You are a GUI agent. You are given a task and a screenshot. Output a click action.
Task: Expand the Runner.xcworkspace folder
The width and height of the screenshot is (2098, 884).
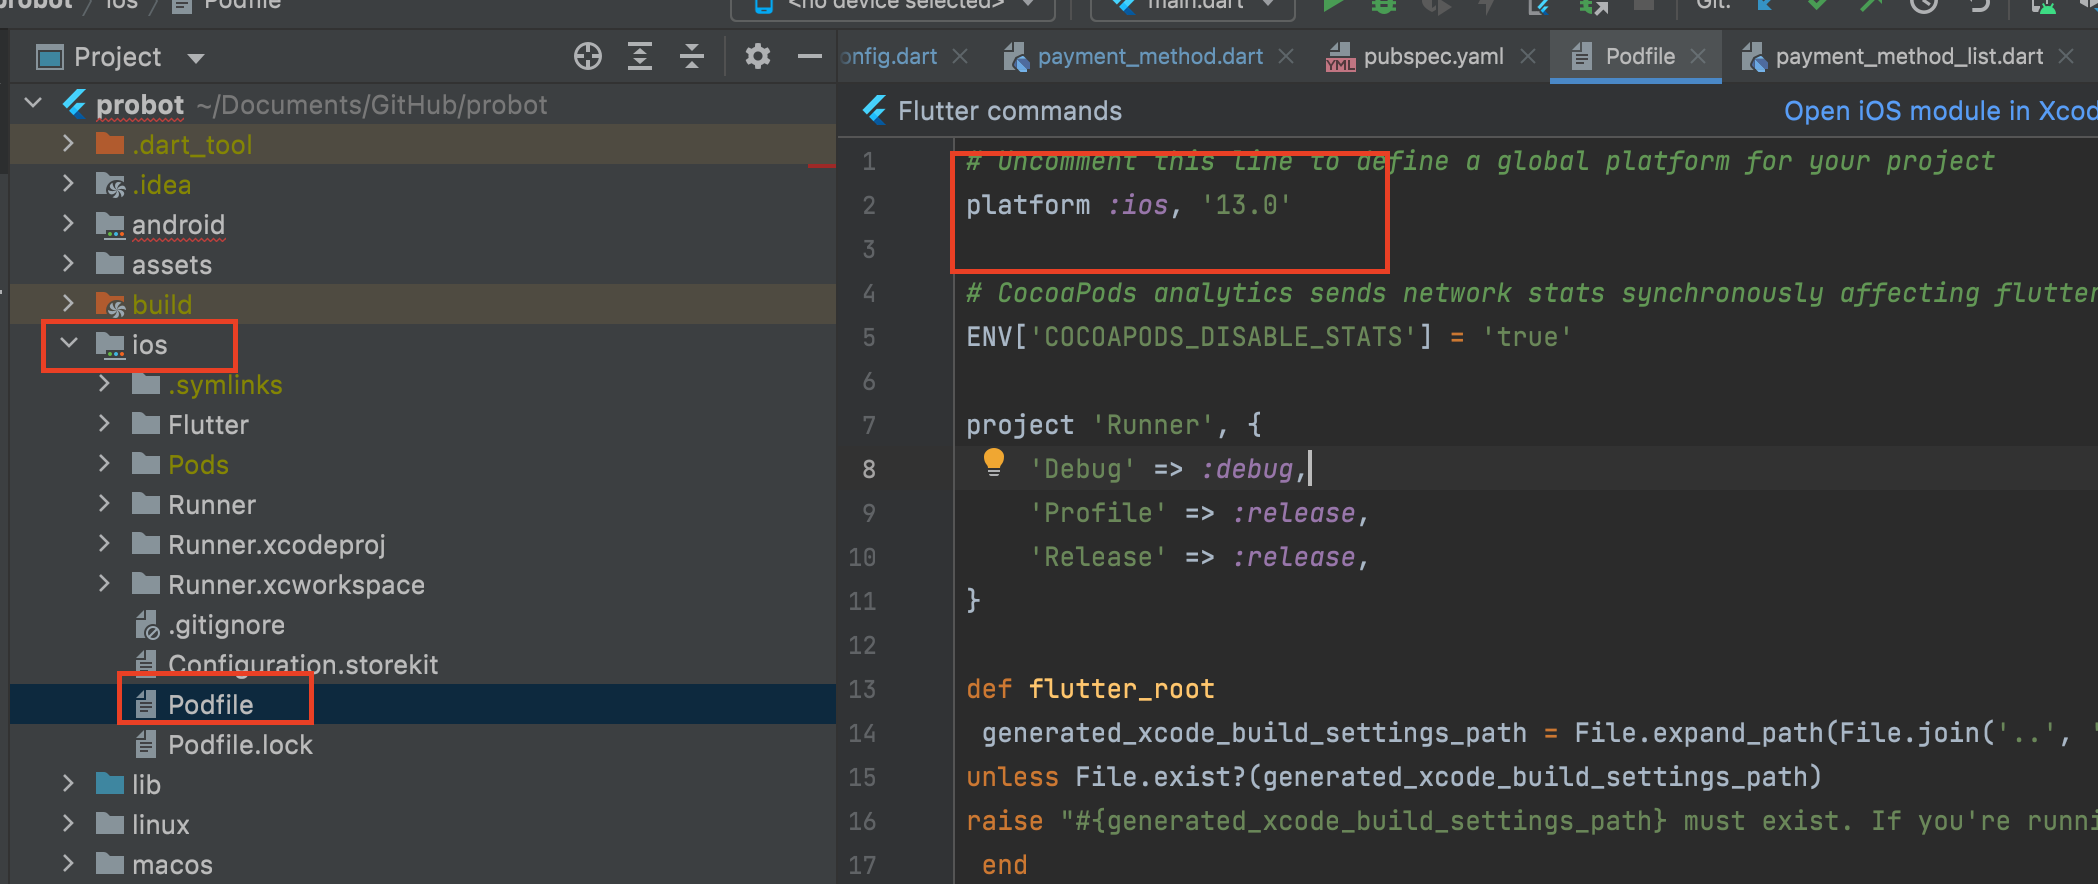[x=105, y=584]
